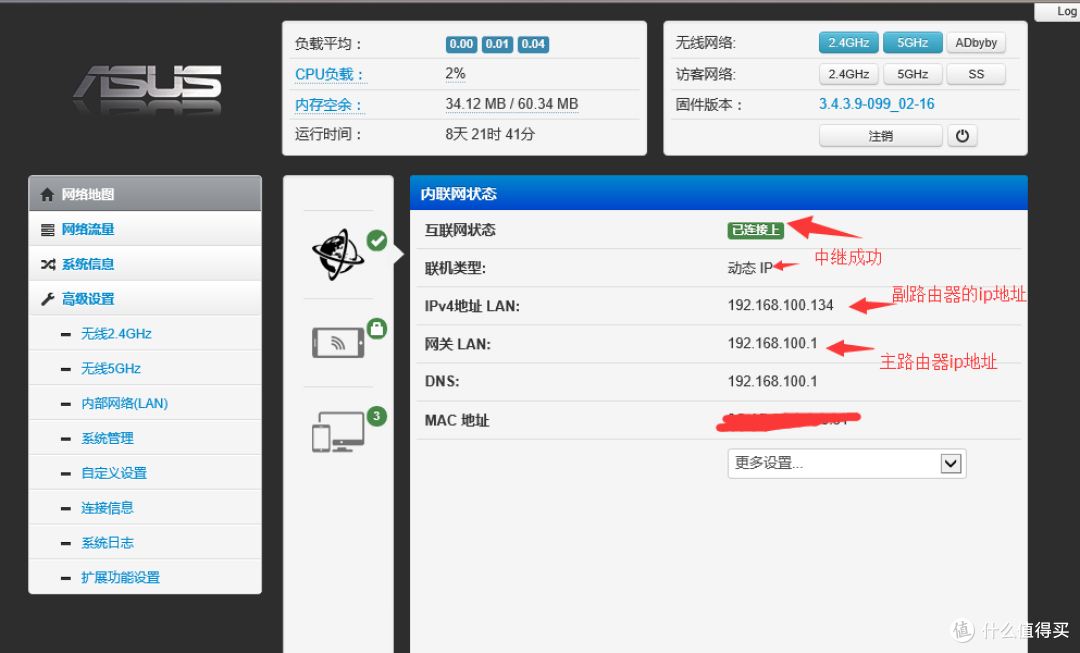Toggle the 2.4GHz wireless network button
This screenshot has width=1080, height=653.
click(849, 43)
